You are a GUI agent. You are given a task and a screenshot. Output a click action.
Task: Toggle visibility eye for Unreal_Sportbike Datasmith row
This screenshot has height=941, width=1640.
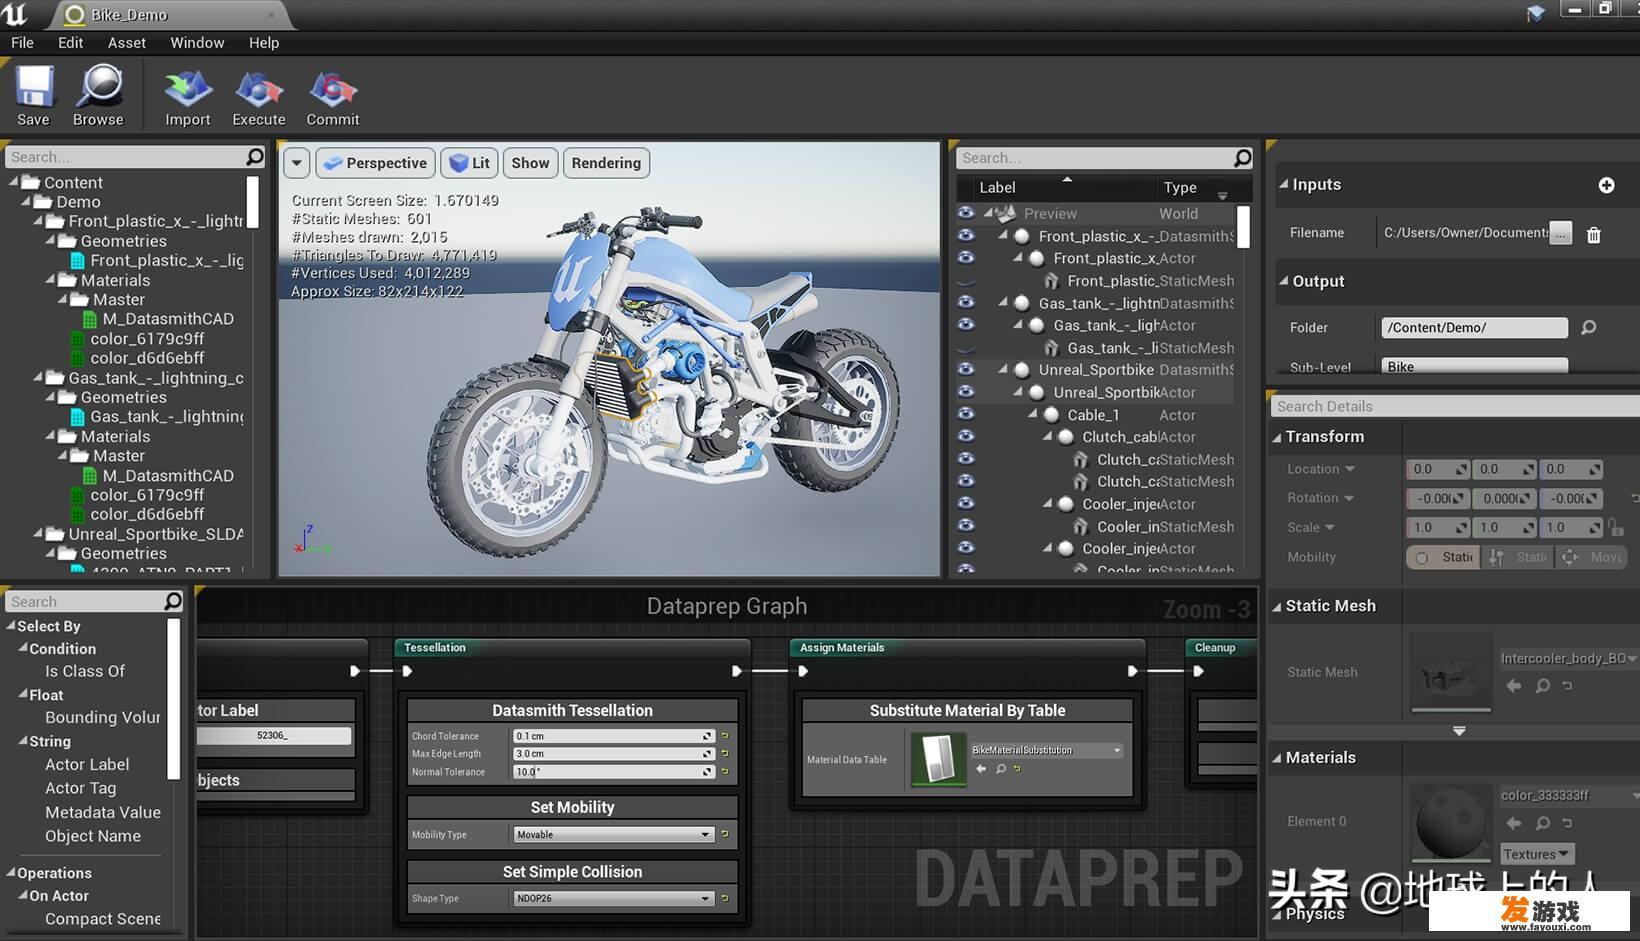pos(965,370)
